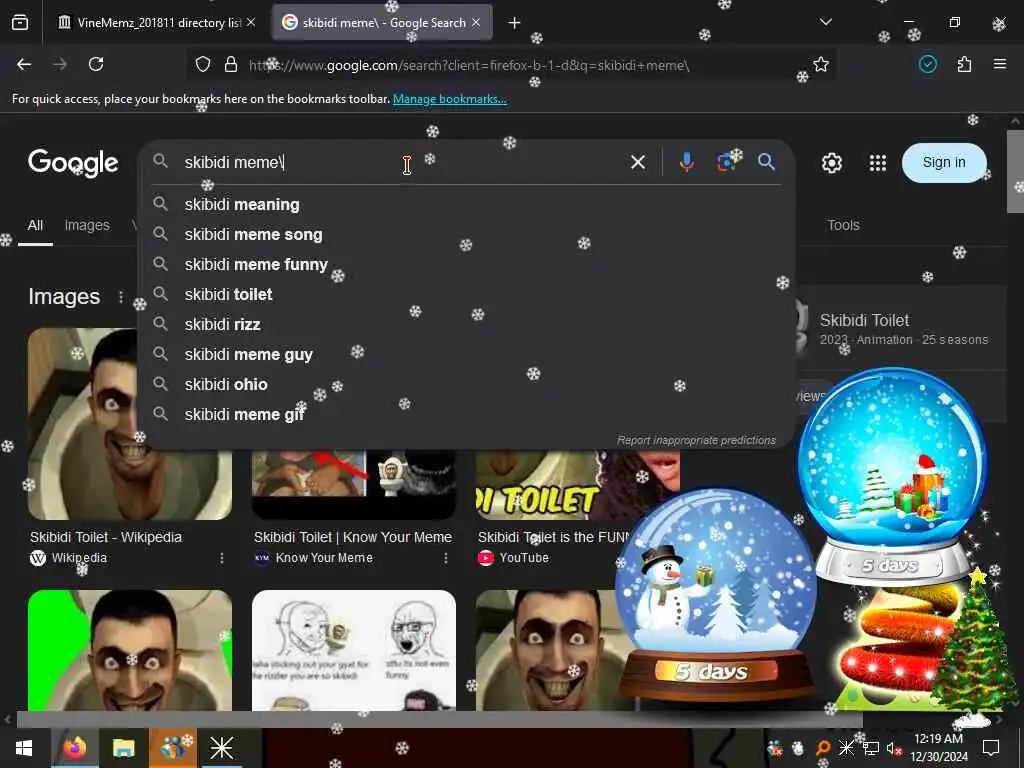Open the notification center icon
The height and width of the screenshot is (768, 1024).
point(991,748)
